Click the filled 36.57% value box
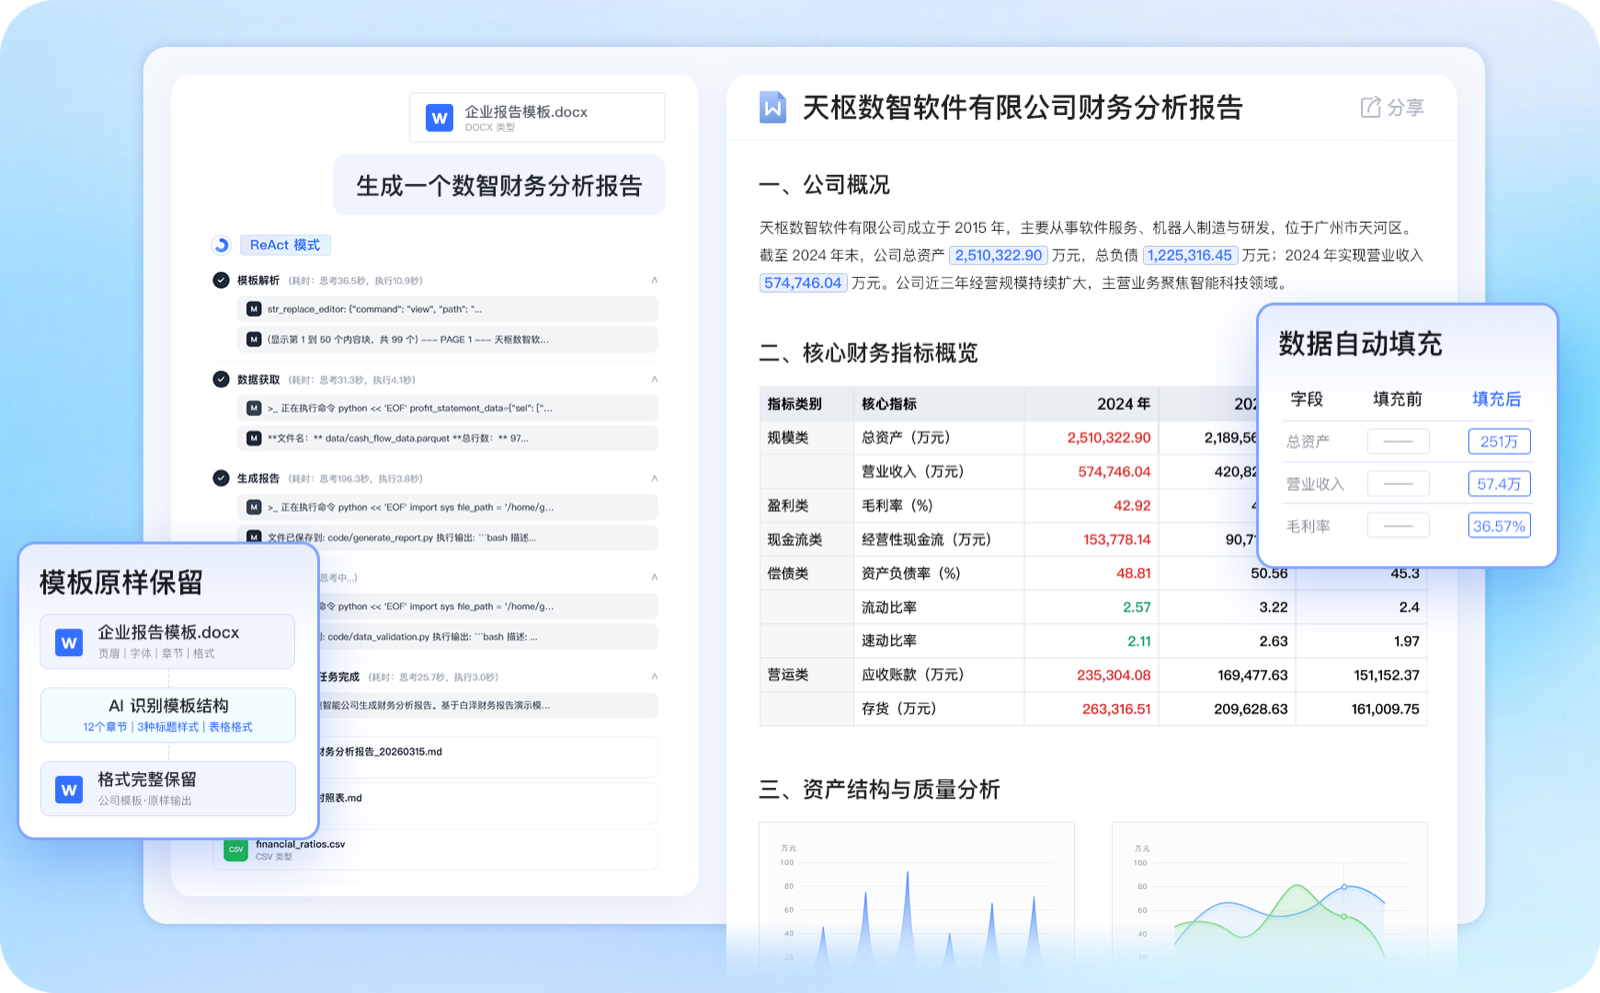 click(1499, 526)
